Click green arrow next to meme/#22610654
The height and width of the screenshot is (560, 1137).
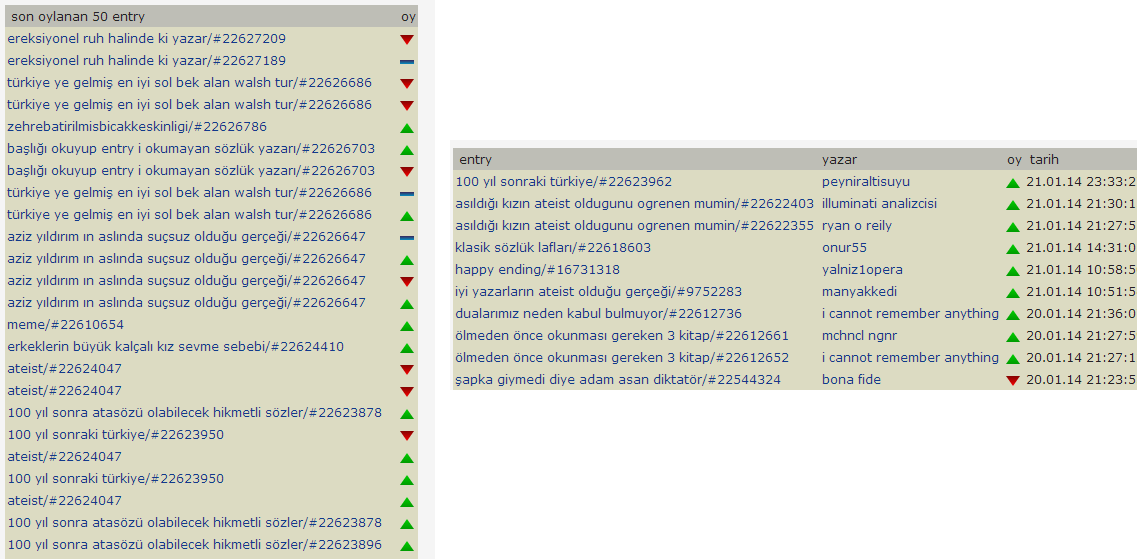click(x=406, y=326)
